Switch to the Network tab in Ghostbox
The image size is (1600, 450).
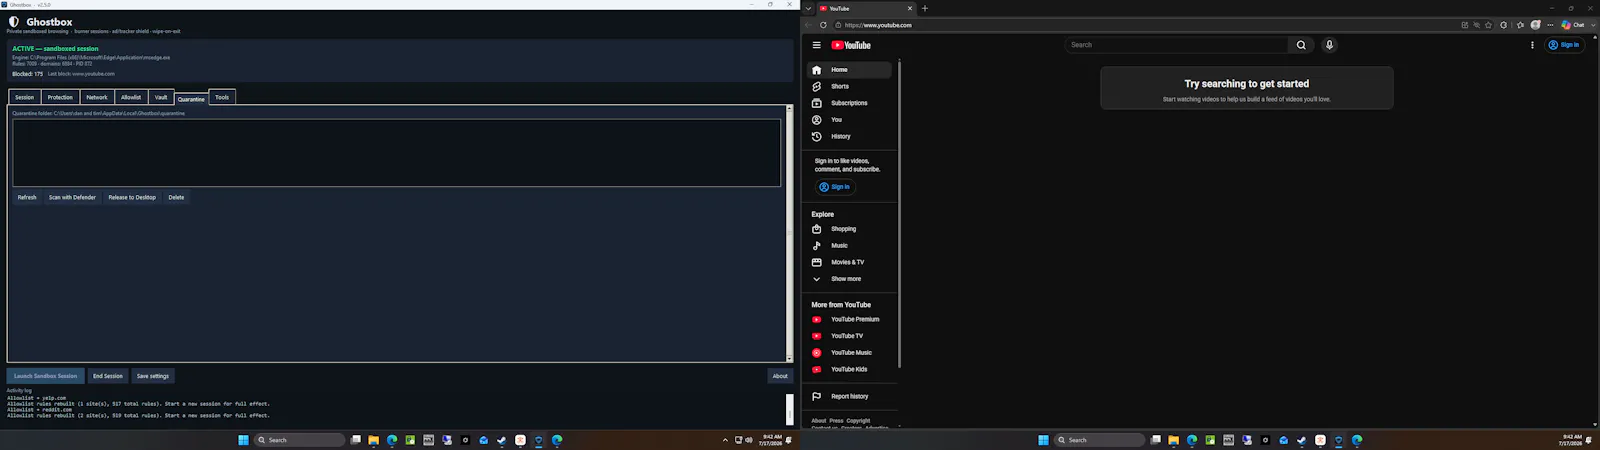point(97,97)
